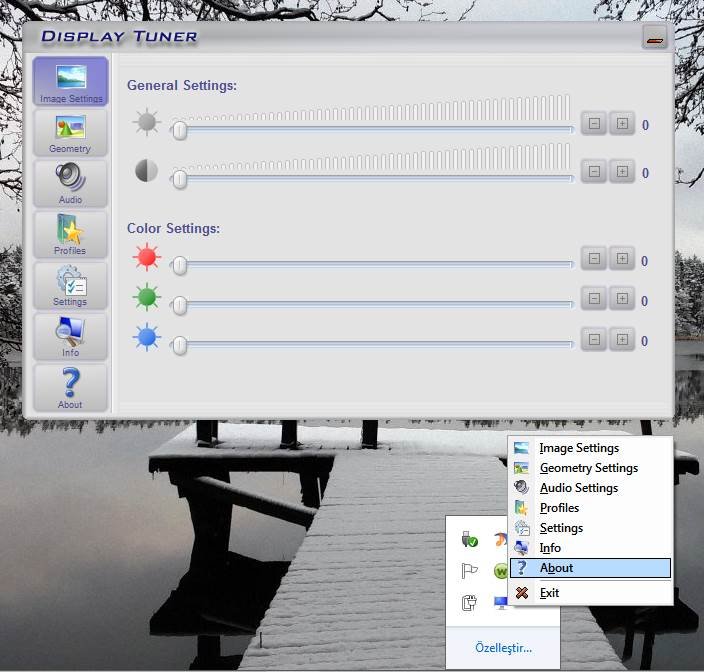Click the red color sun icon
The height and width of the screenshot is (672, 704).
coord(146,257)
